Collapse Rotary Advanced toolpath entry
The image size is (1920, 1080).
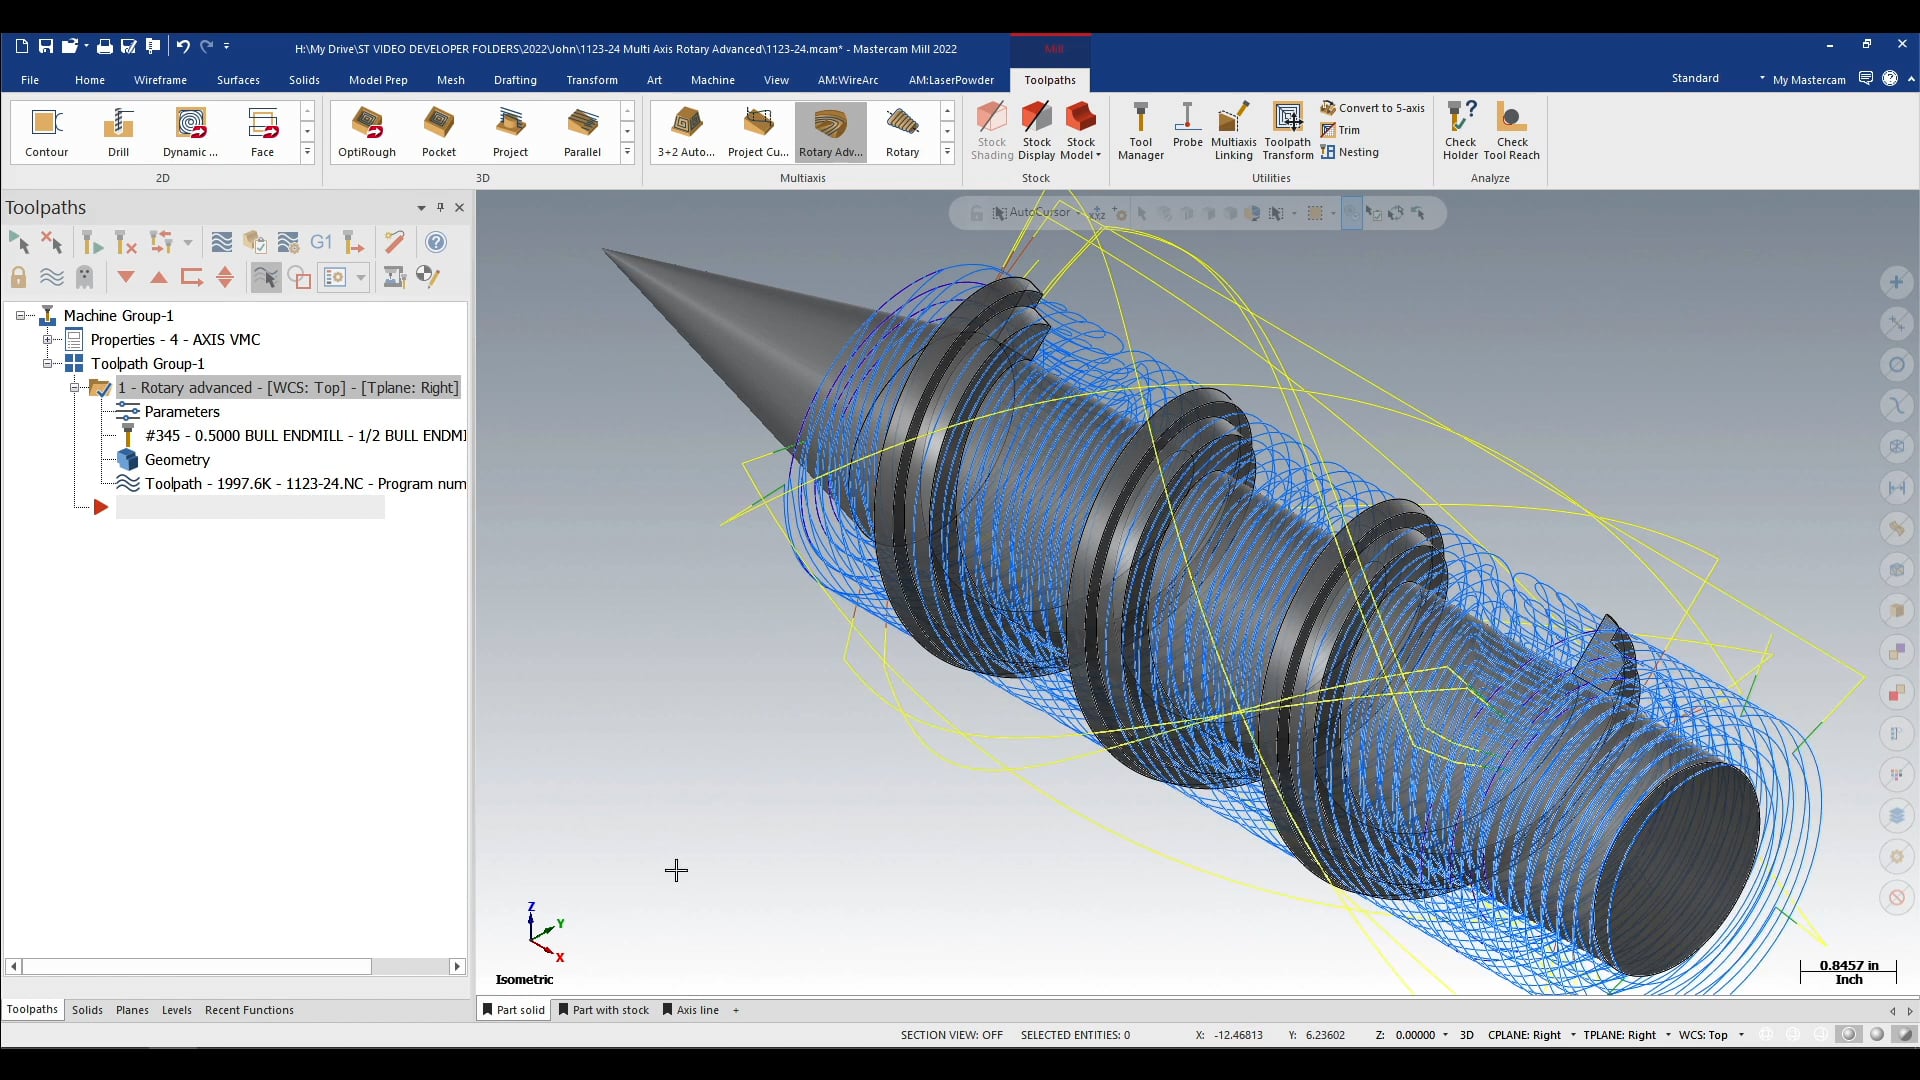pyautogui.click(x=75, y=388)
